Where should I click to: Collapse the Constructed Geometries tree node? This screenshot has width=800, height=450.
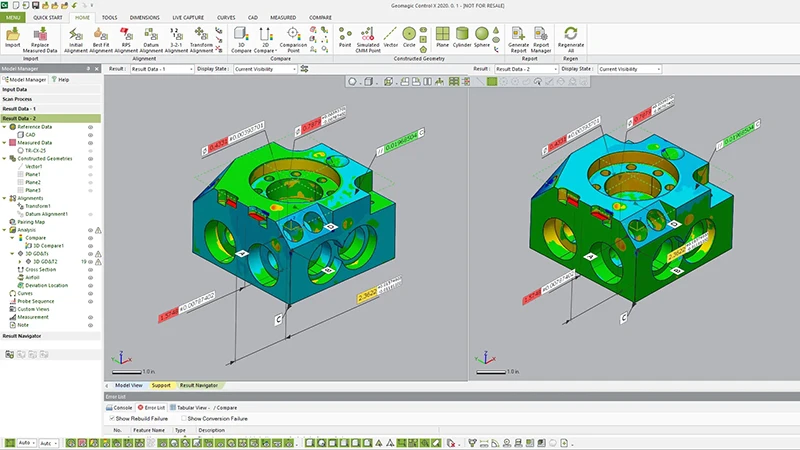pyautogui.click(x=4, y=159)
